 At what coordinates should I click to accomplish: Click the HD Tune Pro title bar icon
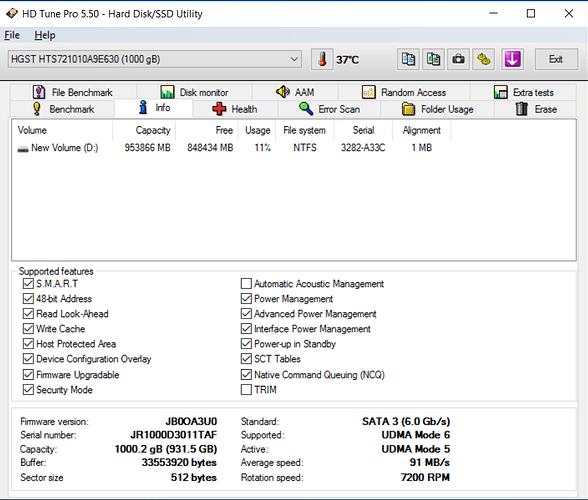point(12,14)
